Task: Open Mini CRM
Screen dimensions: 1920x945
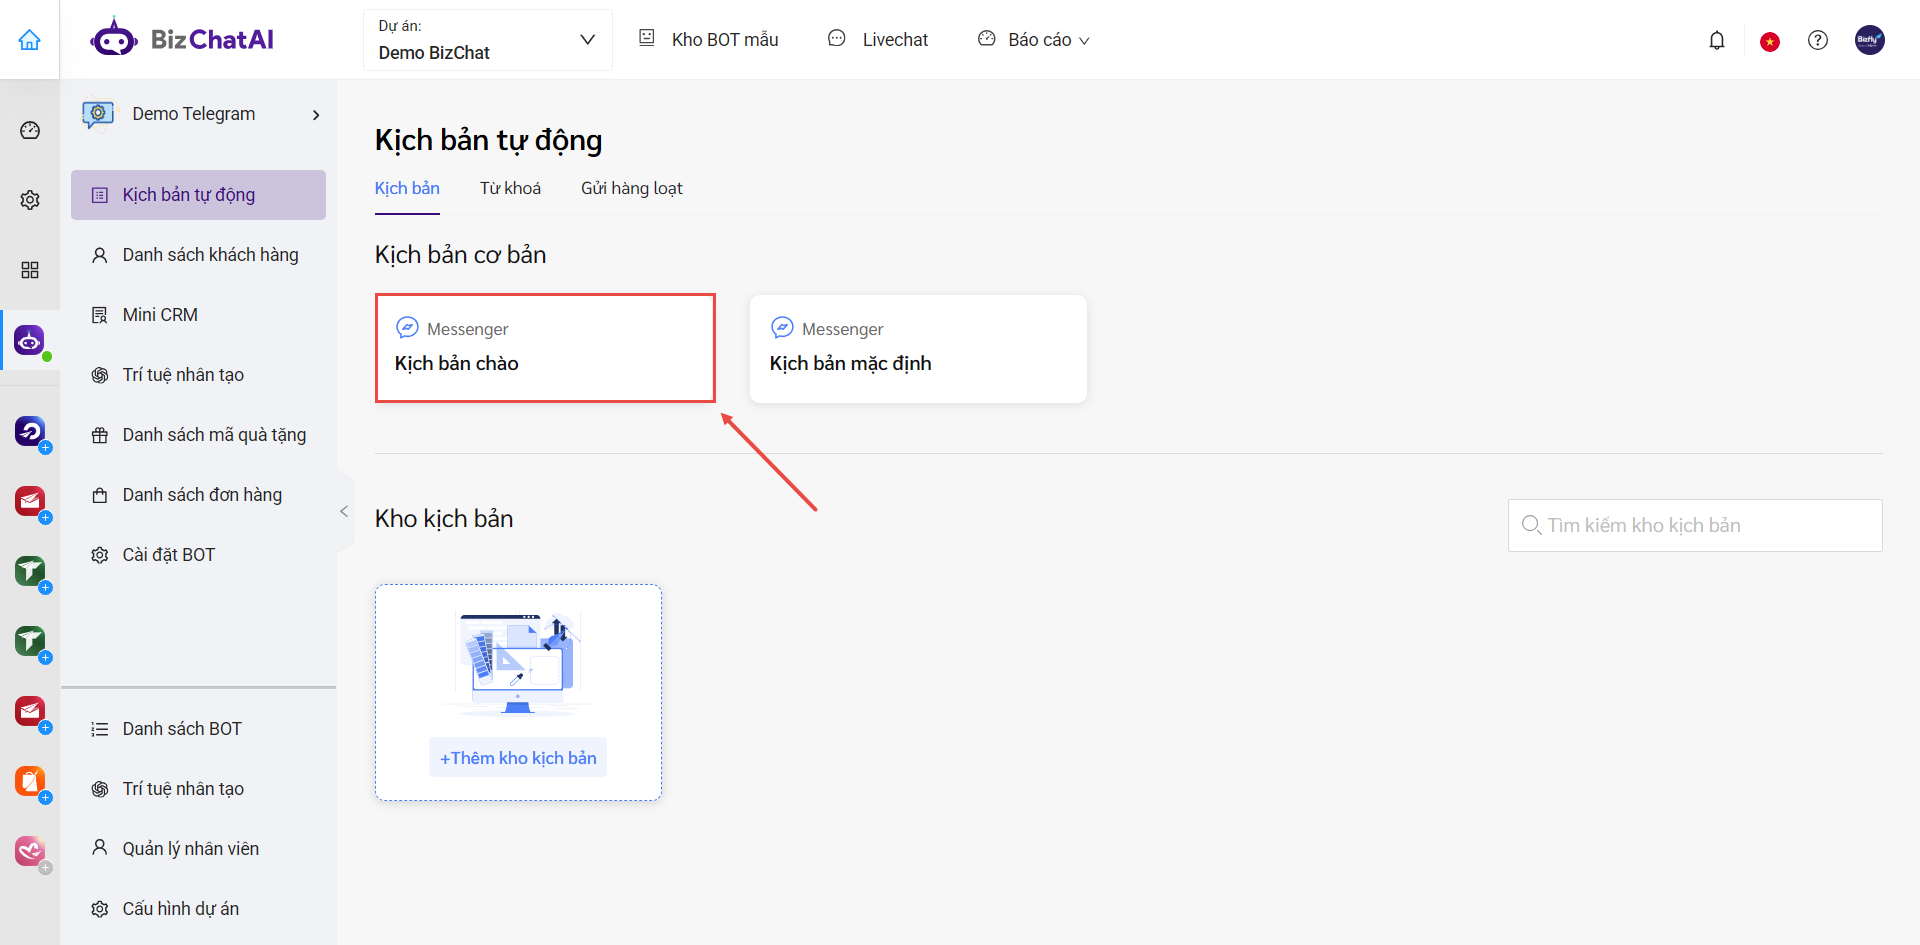Action: click(x=198, y=315)
